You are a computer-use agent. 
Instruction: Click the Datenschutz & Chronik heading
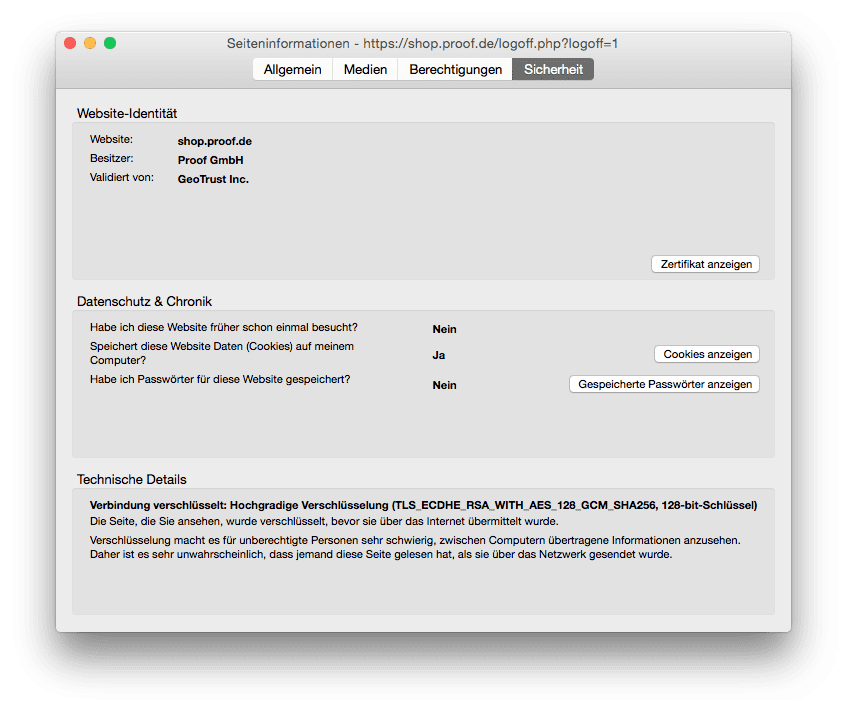tap(144, 301)
